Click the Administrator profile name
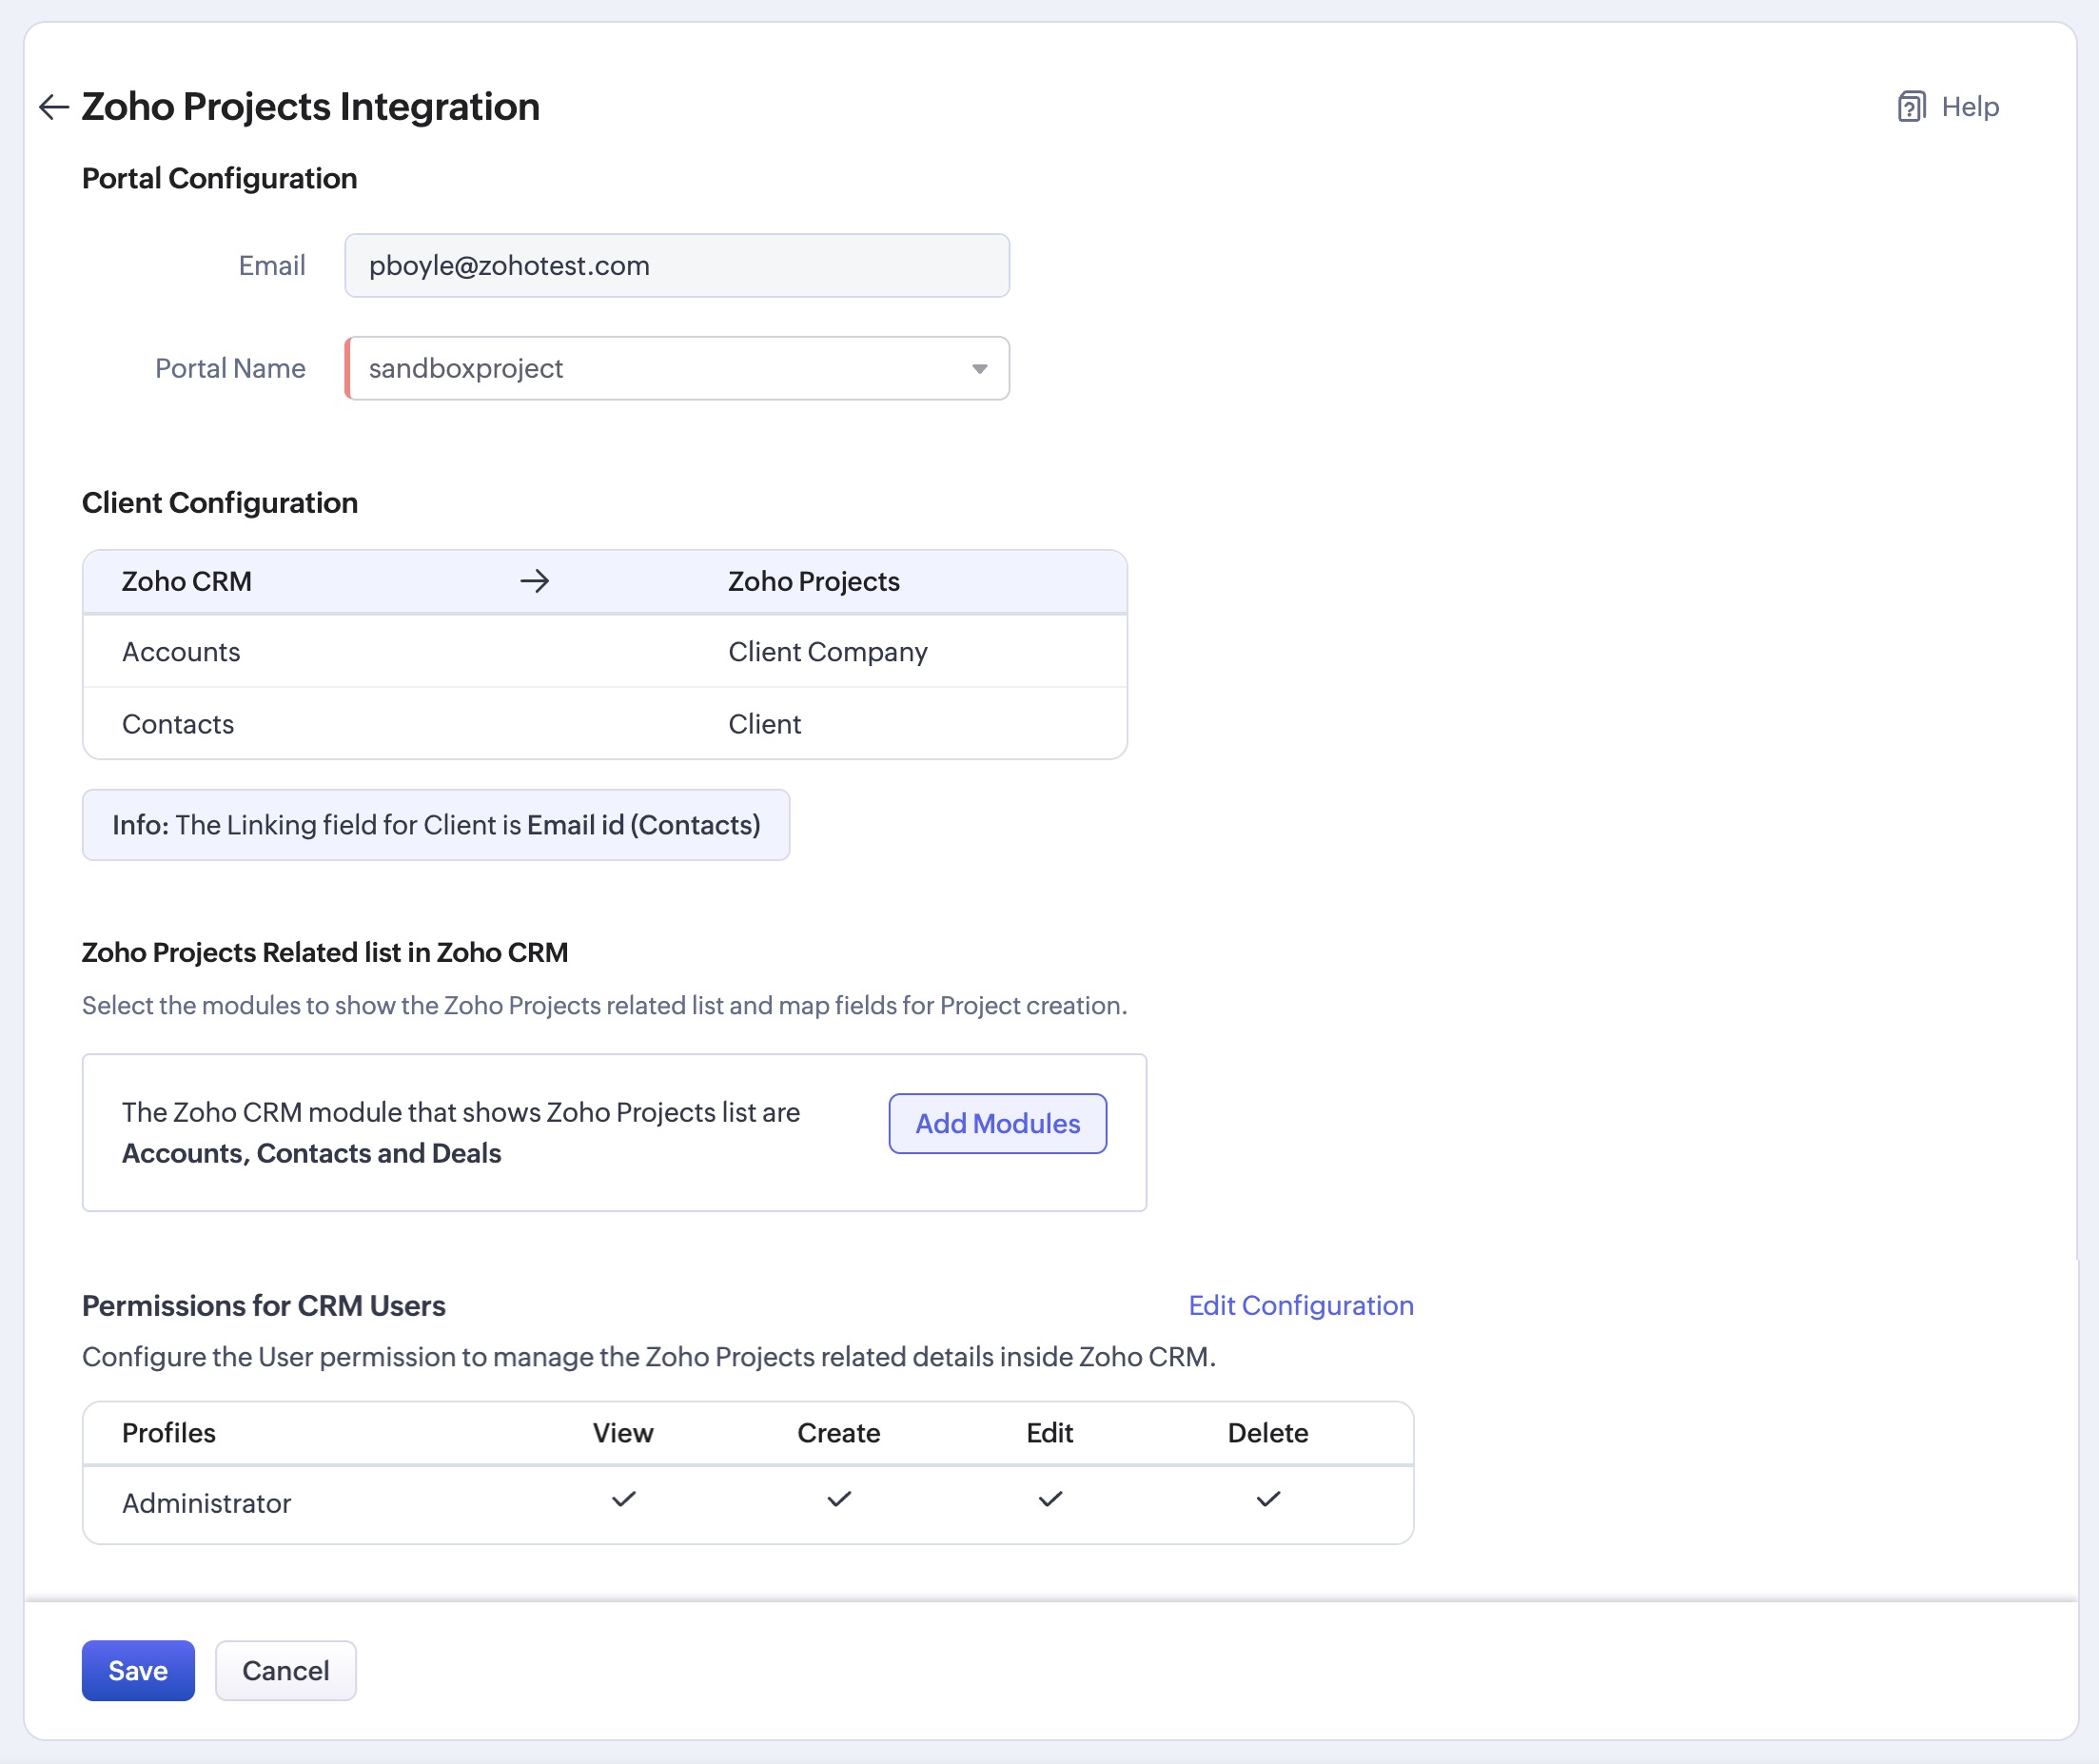This screenshot has width=2099, height=1764. click(x=207, y=1503)
